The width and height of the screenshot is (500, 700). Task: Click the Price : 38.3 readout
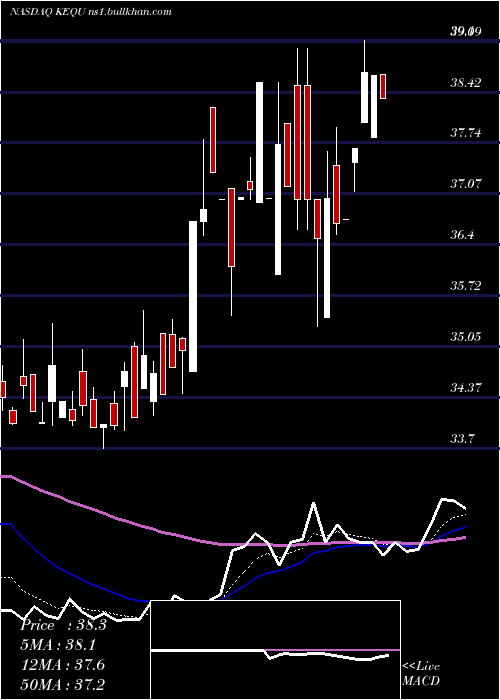tap(63, 625)
